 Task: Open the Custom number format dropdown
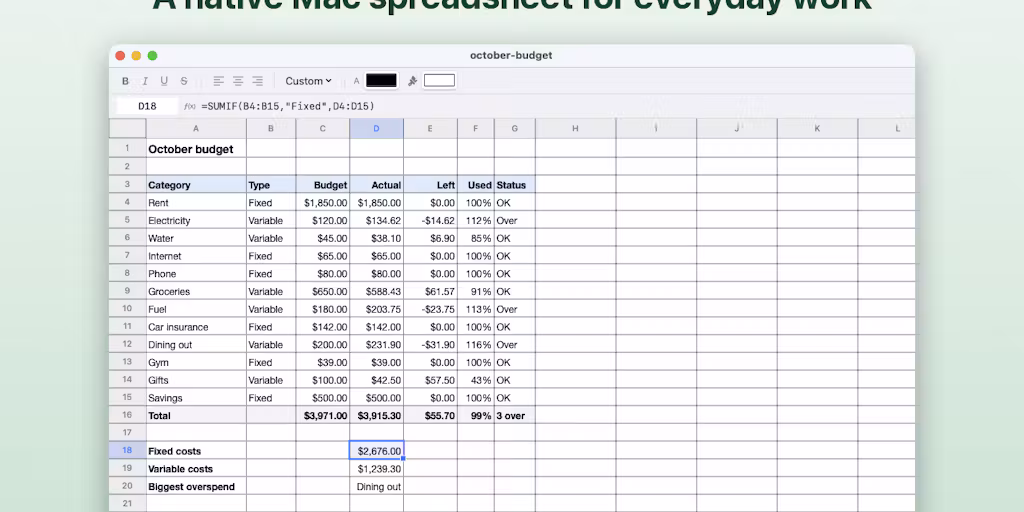tap(308, 81)
